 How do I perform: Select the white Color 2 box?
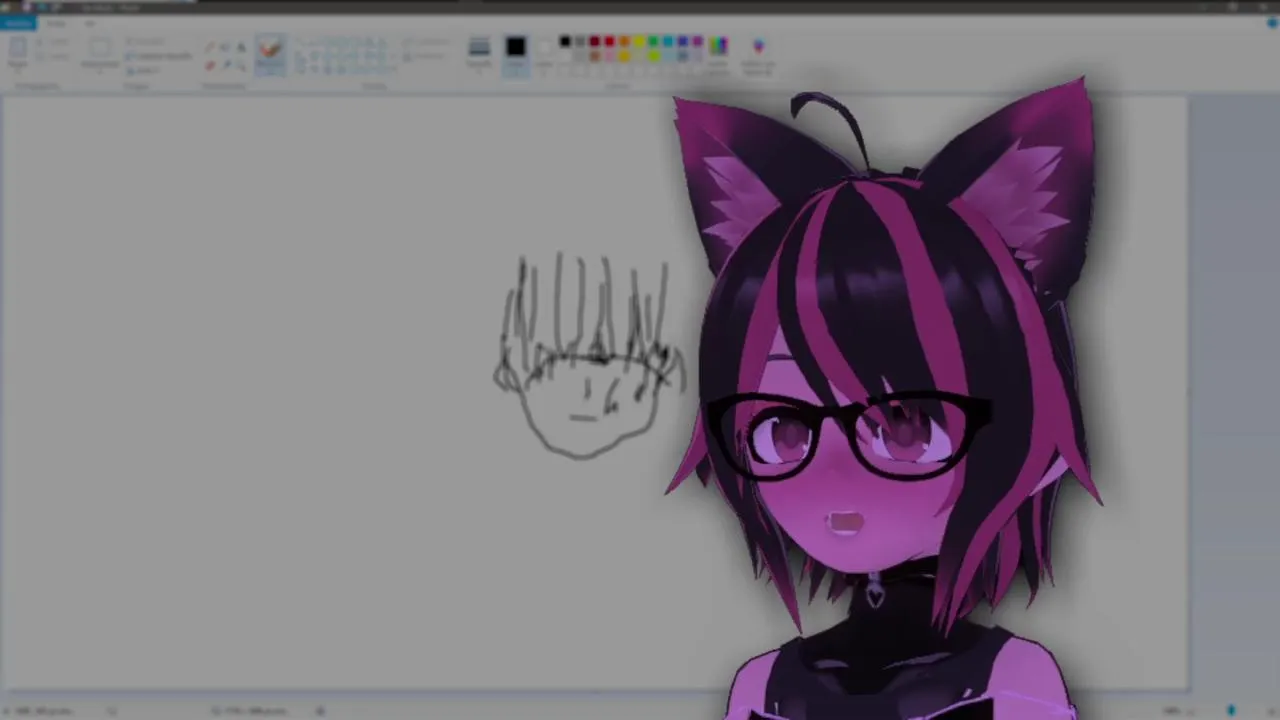click(545, 54)
